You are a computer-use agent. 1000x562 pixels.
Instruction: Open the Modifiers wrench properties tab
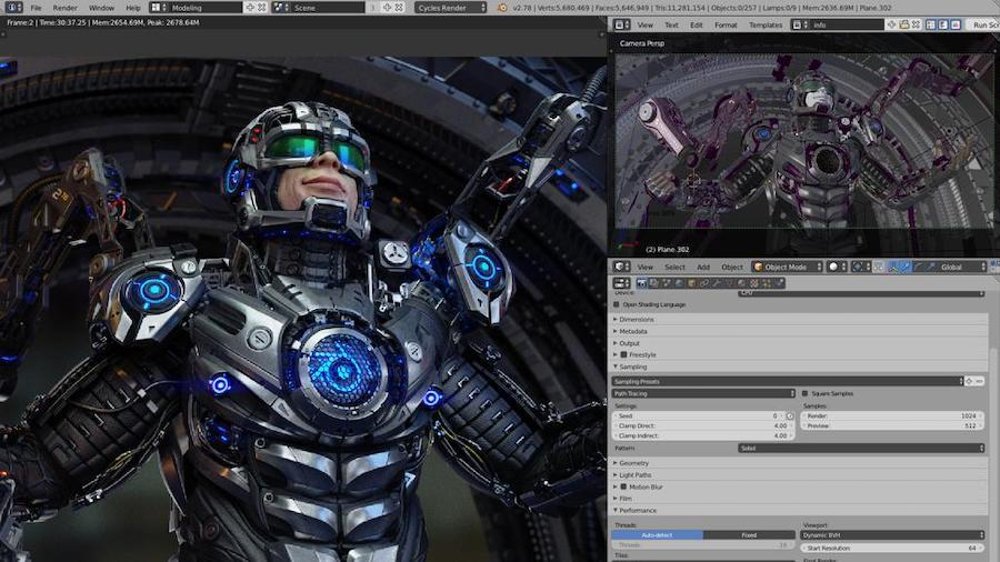click(x=716, y=284)
